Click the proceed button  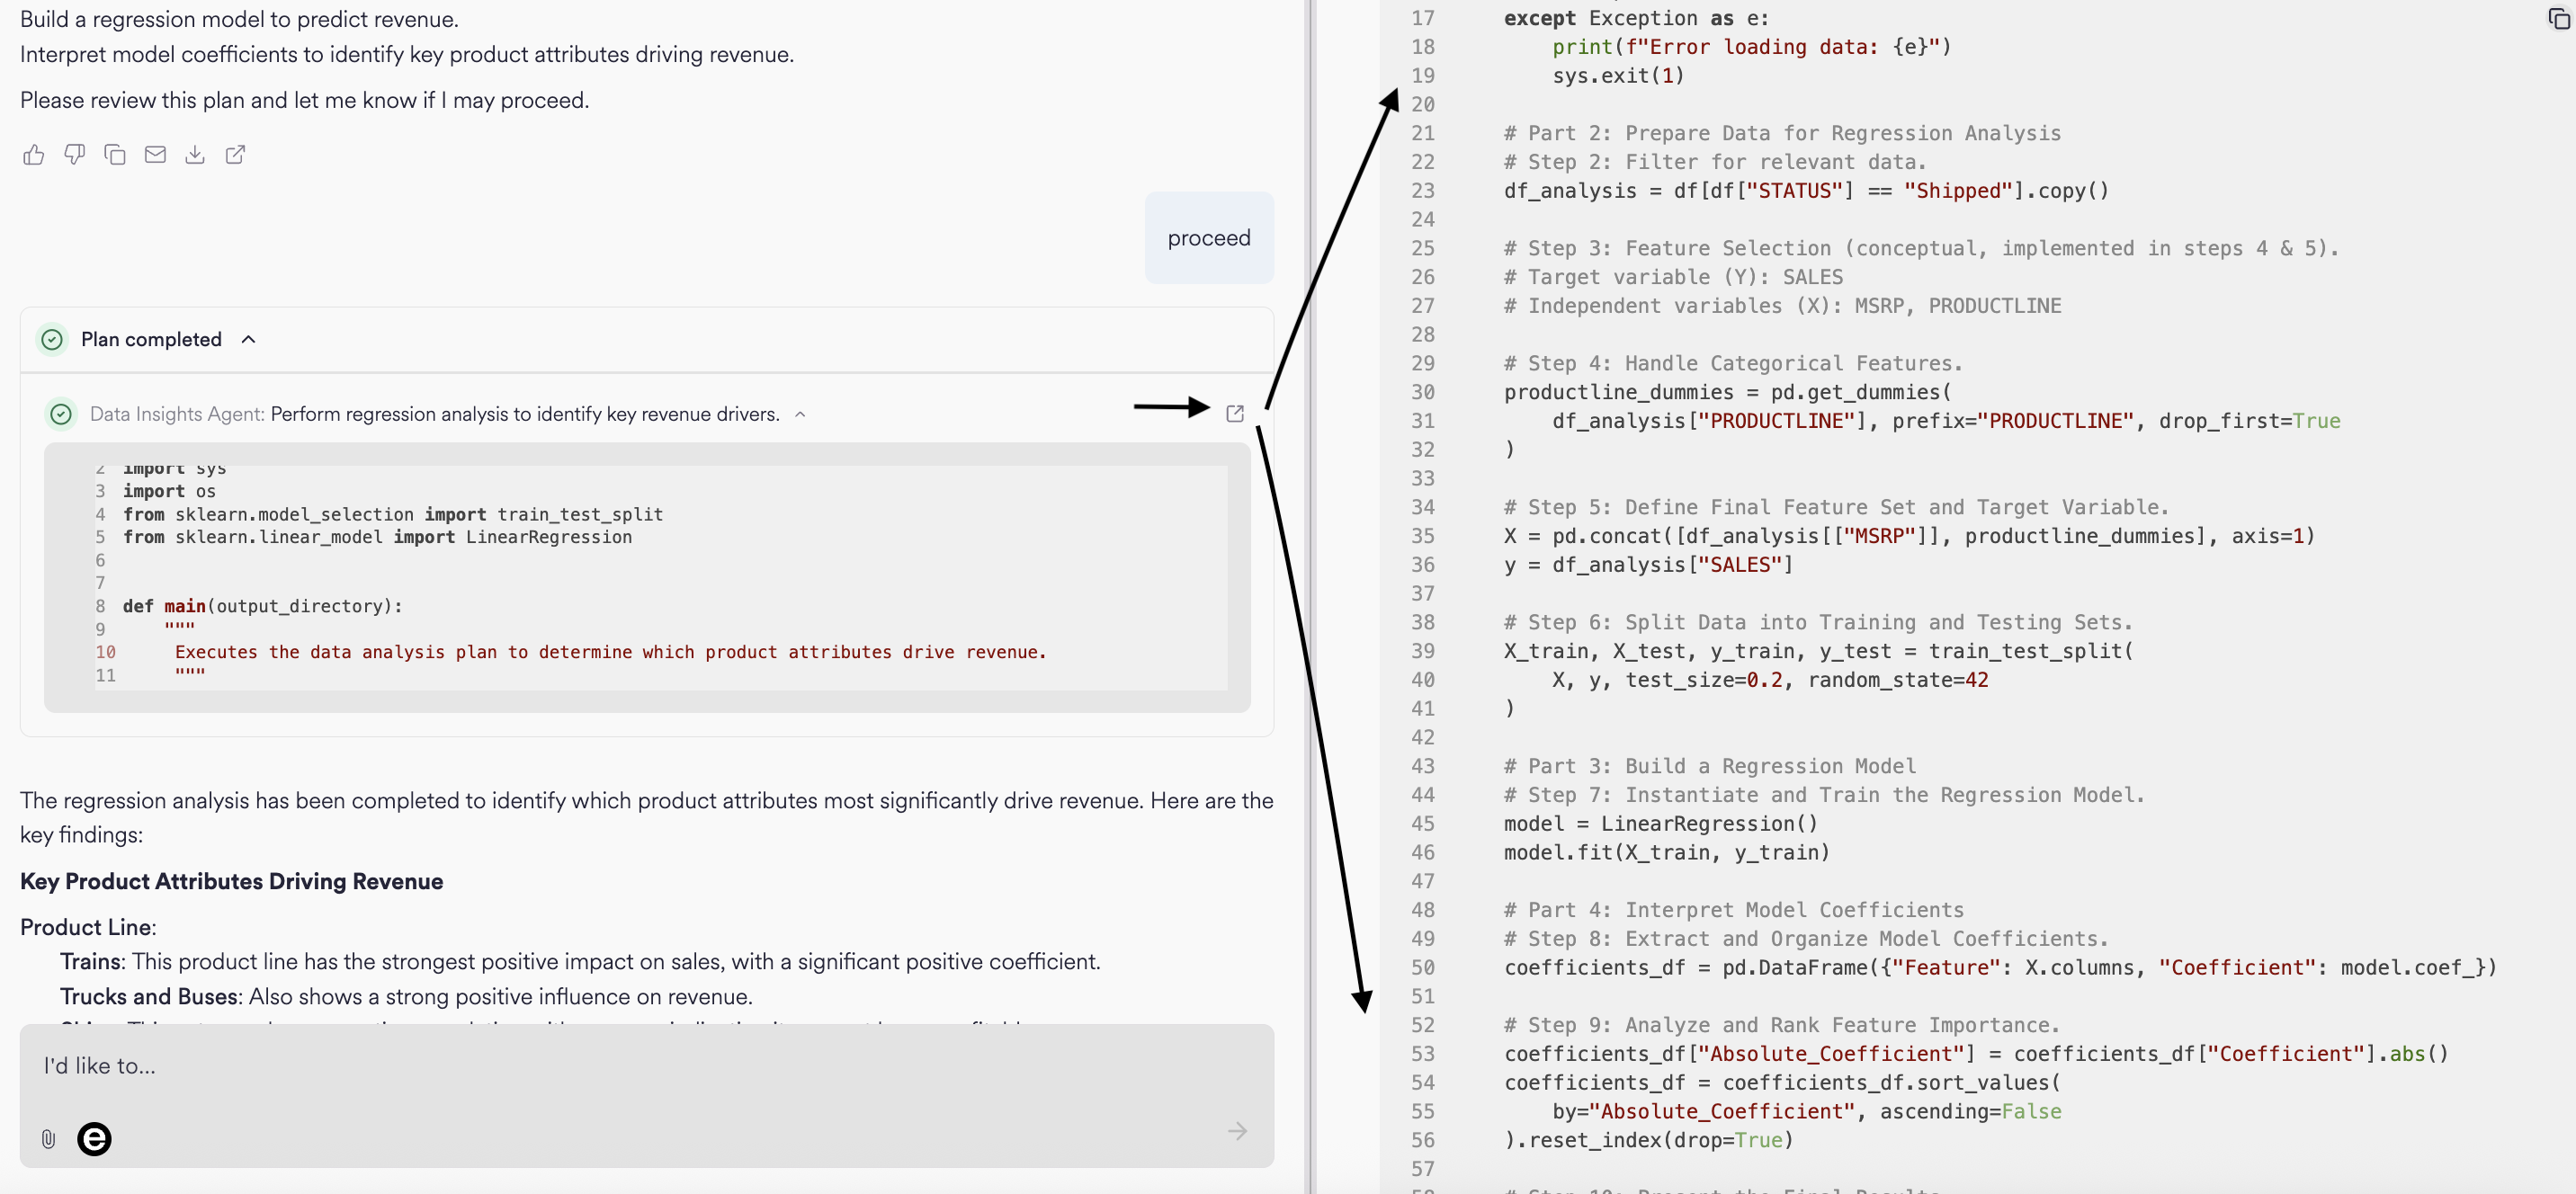tap(1208, 237)
